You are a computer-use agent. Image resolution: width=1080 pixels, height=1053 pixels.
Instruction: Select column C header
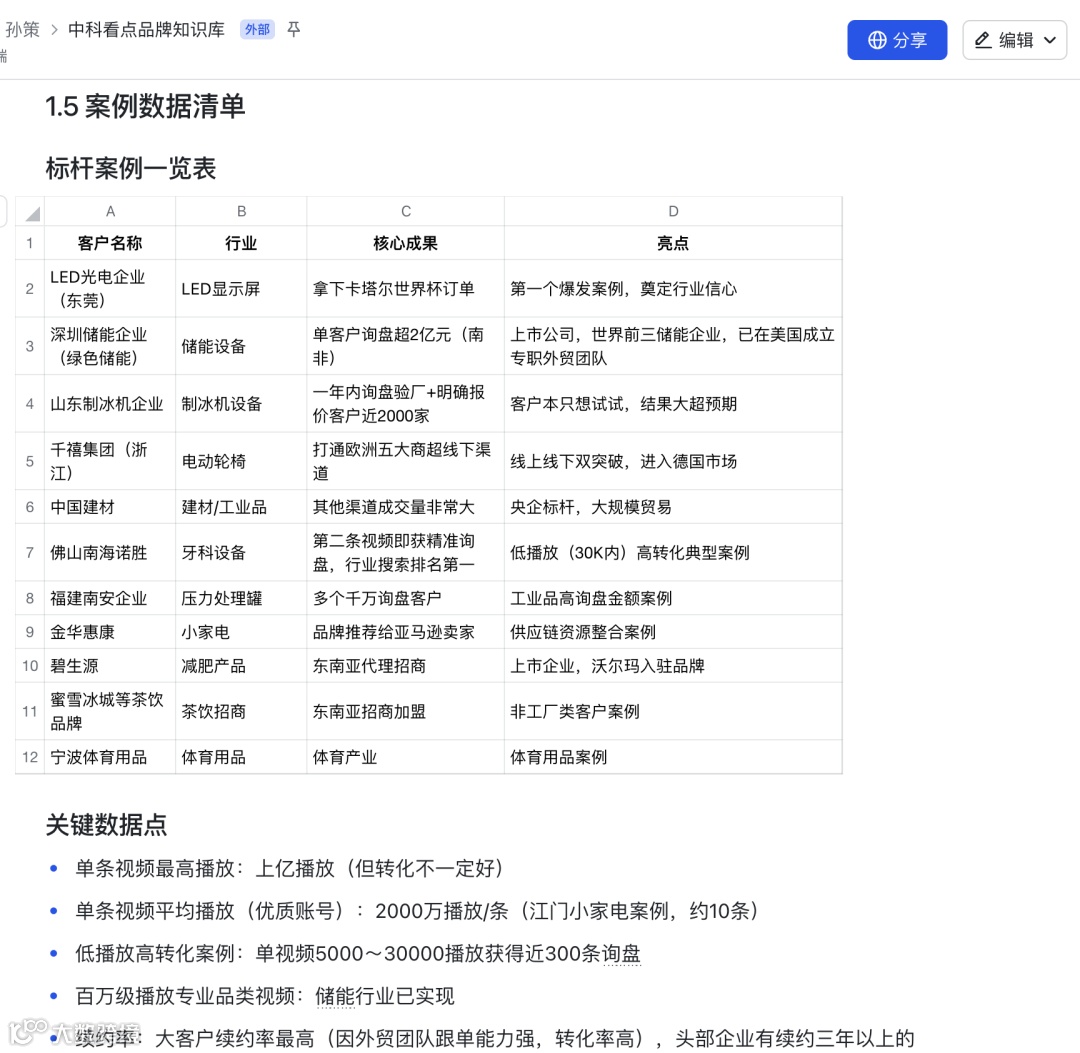[x=406, y=211]
